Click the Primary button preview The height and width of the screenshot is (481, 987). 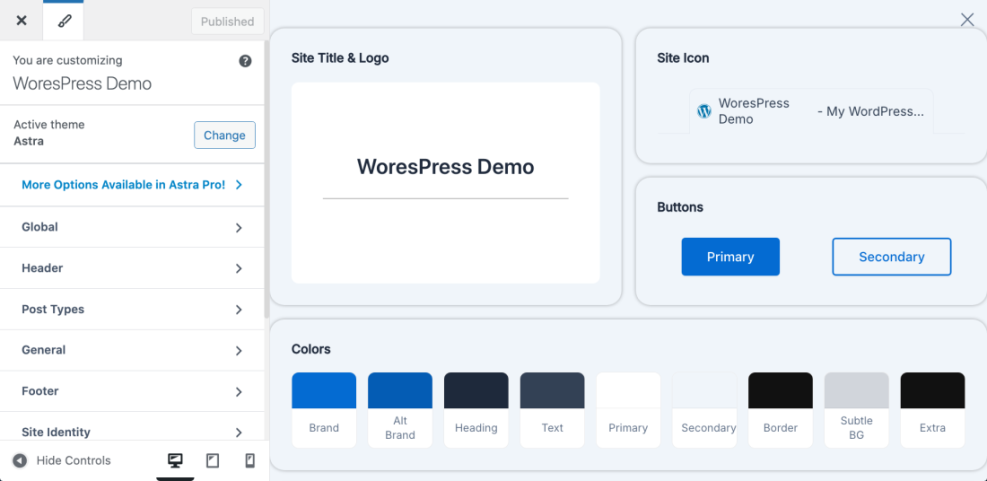point(730,257)
